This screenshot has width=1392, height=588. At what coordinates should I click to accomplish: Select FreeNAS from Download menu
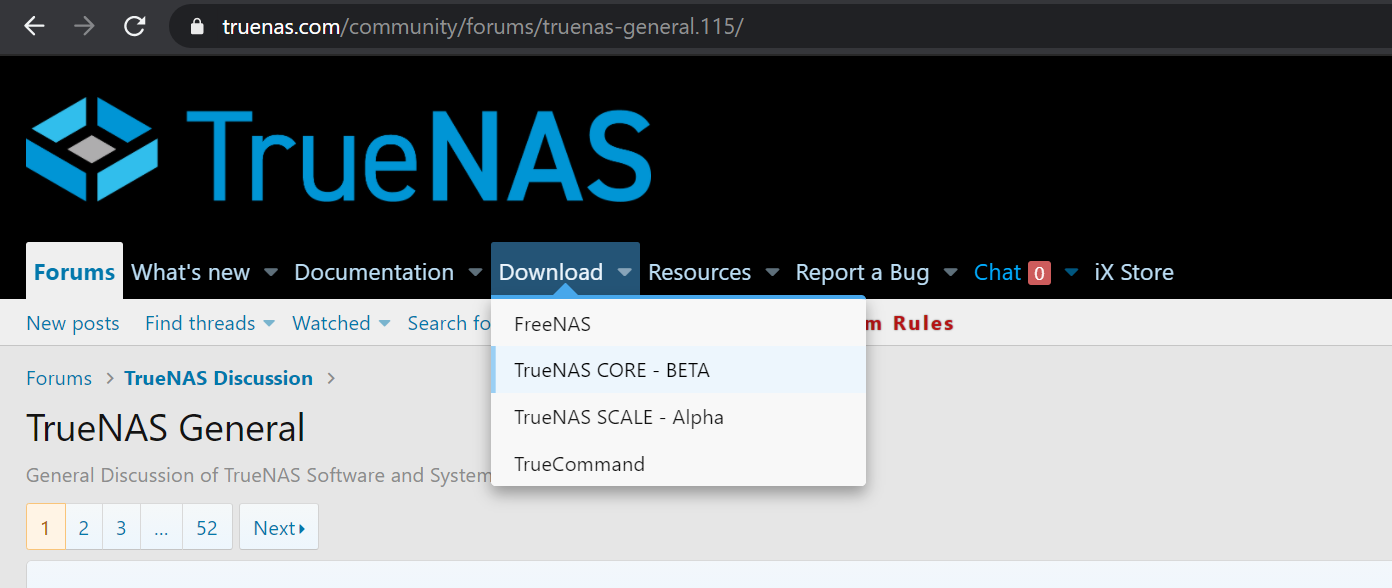click(678, 323)
